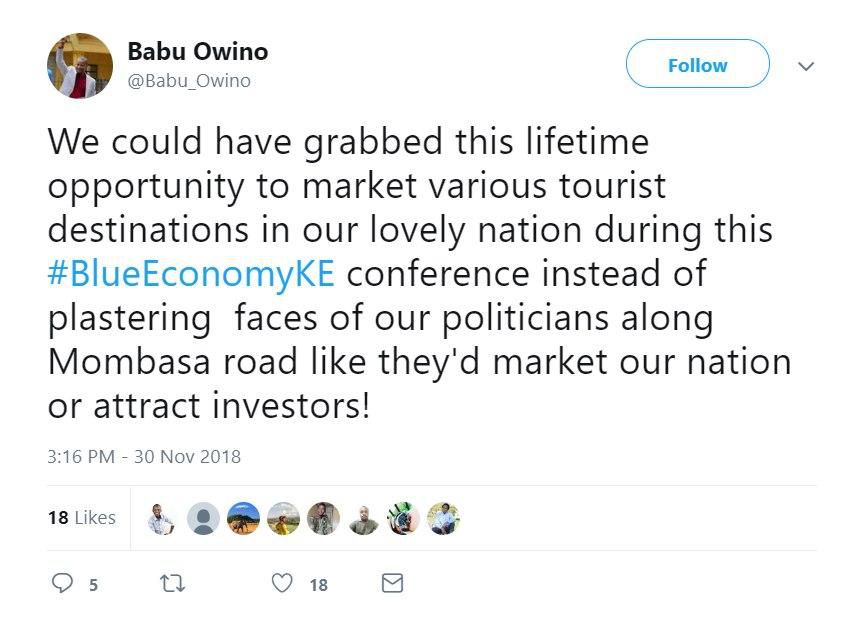Click the fifth liker avatar in camouflage

pyautogui.click(x=323, y=518)
